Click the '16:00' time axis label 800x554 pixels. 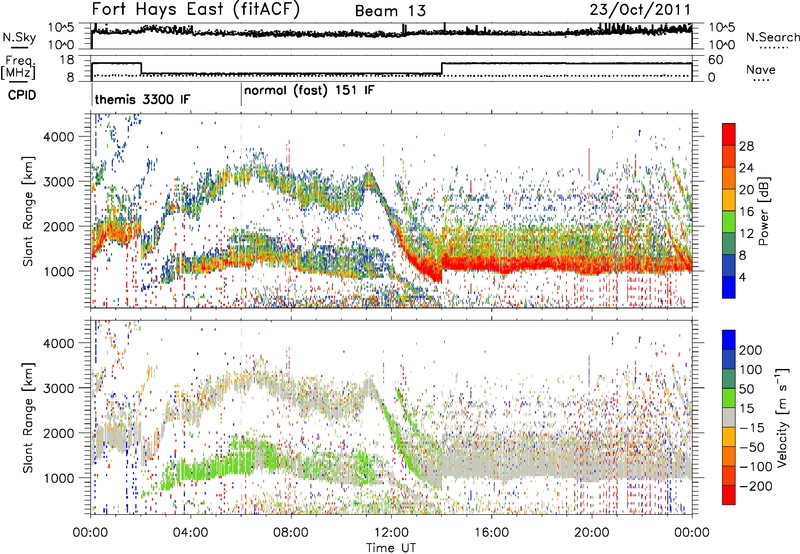(491, 533)
